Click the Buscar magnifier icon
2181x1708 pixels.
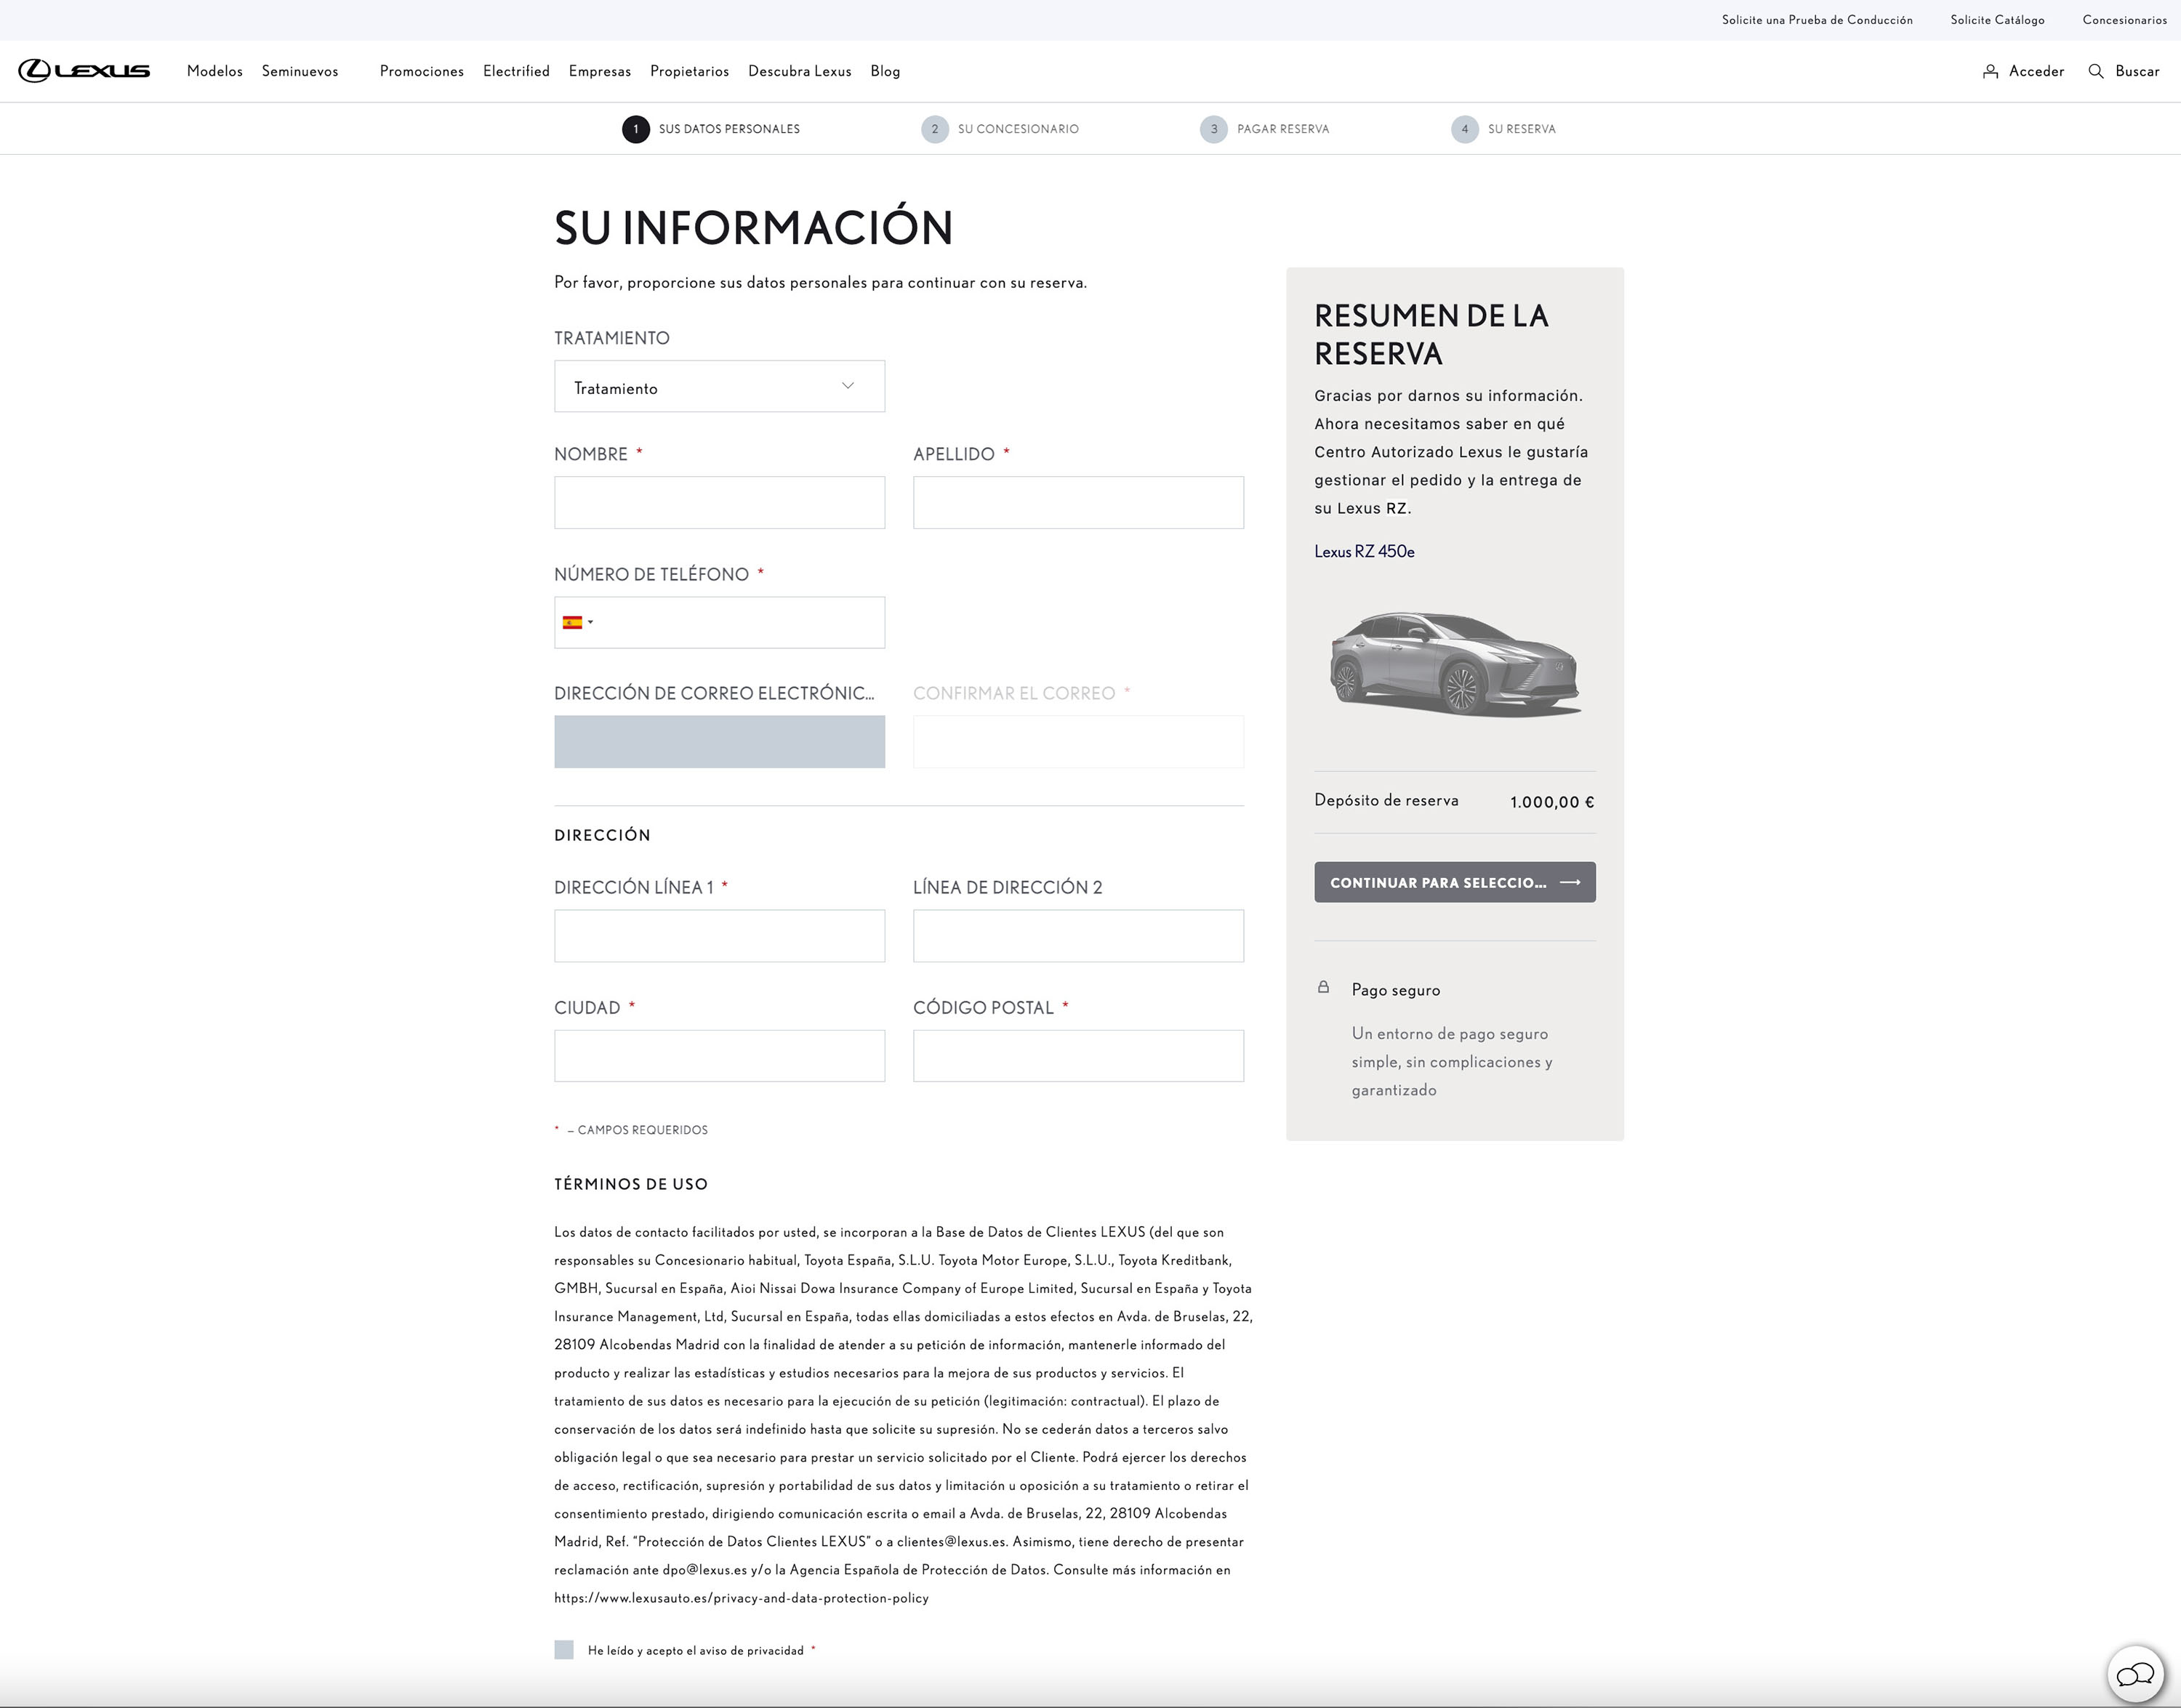click(x=2096, y=71)
